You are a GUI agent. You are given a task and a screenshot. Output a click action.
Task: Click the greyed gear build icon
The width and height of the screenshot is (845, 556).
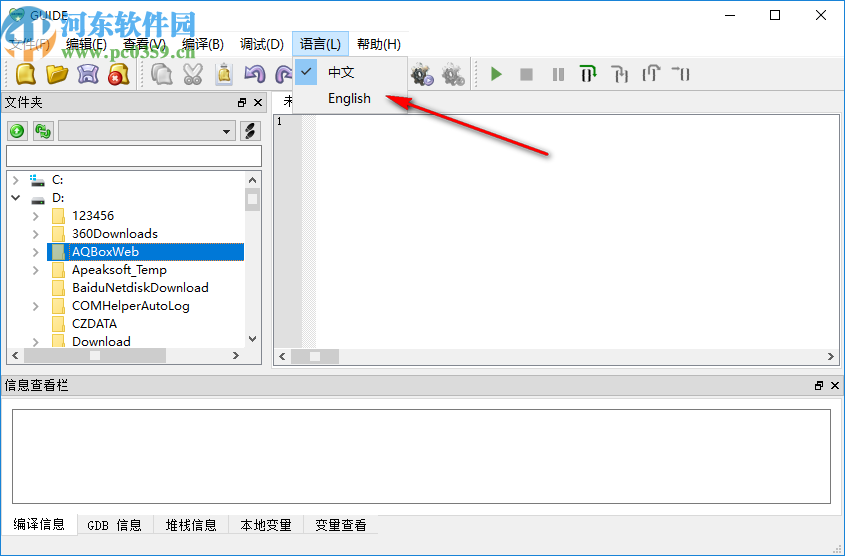(x=453, y=74)
